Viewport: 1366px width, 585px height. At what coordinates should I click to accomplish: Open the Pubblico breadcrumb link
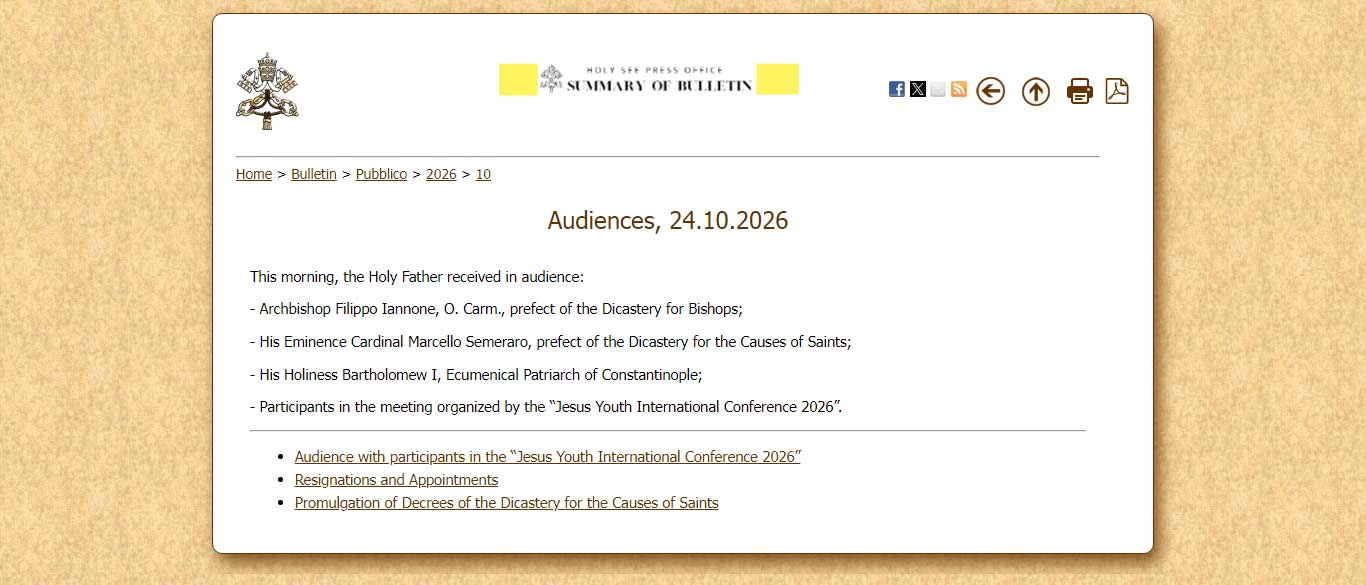[382, 174]
